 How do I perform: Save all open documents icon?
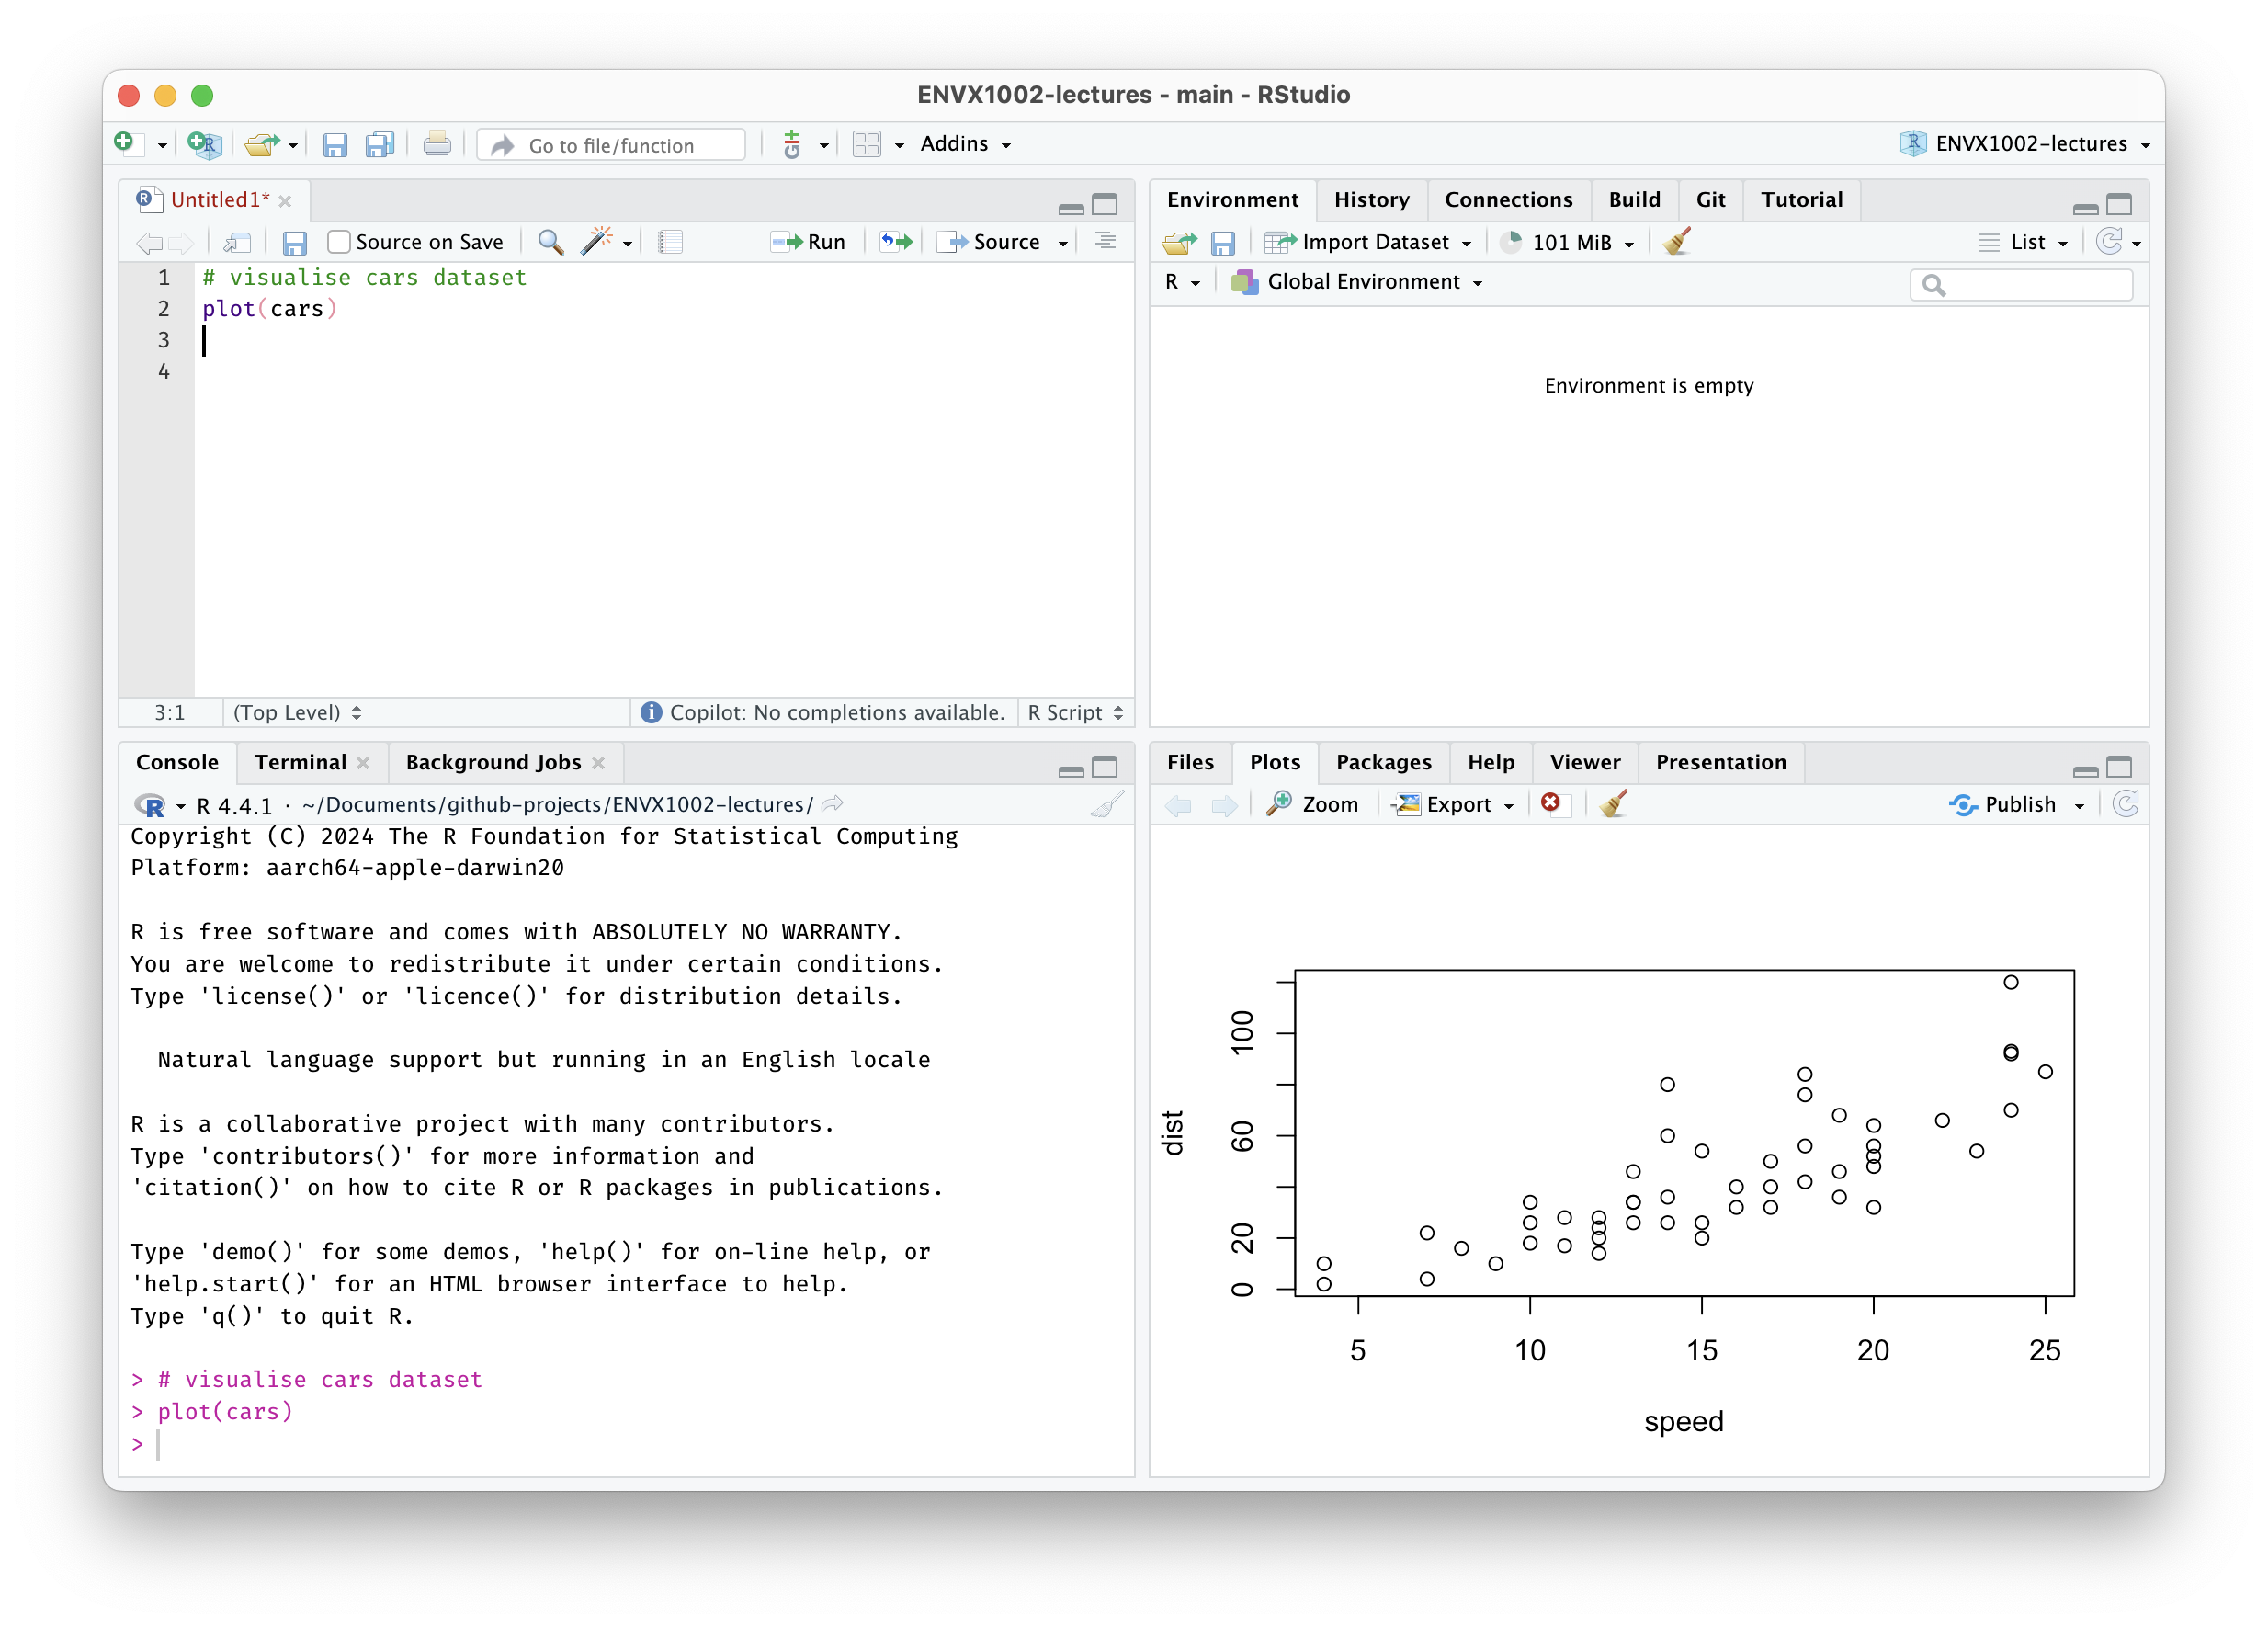click(380, 145)
